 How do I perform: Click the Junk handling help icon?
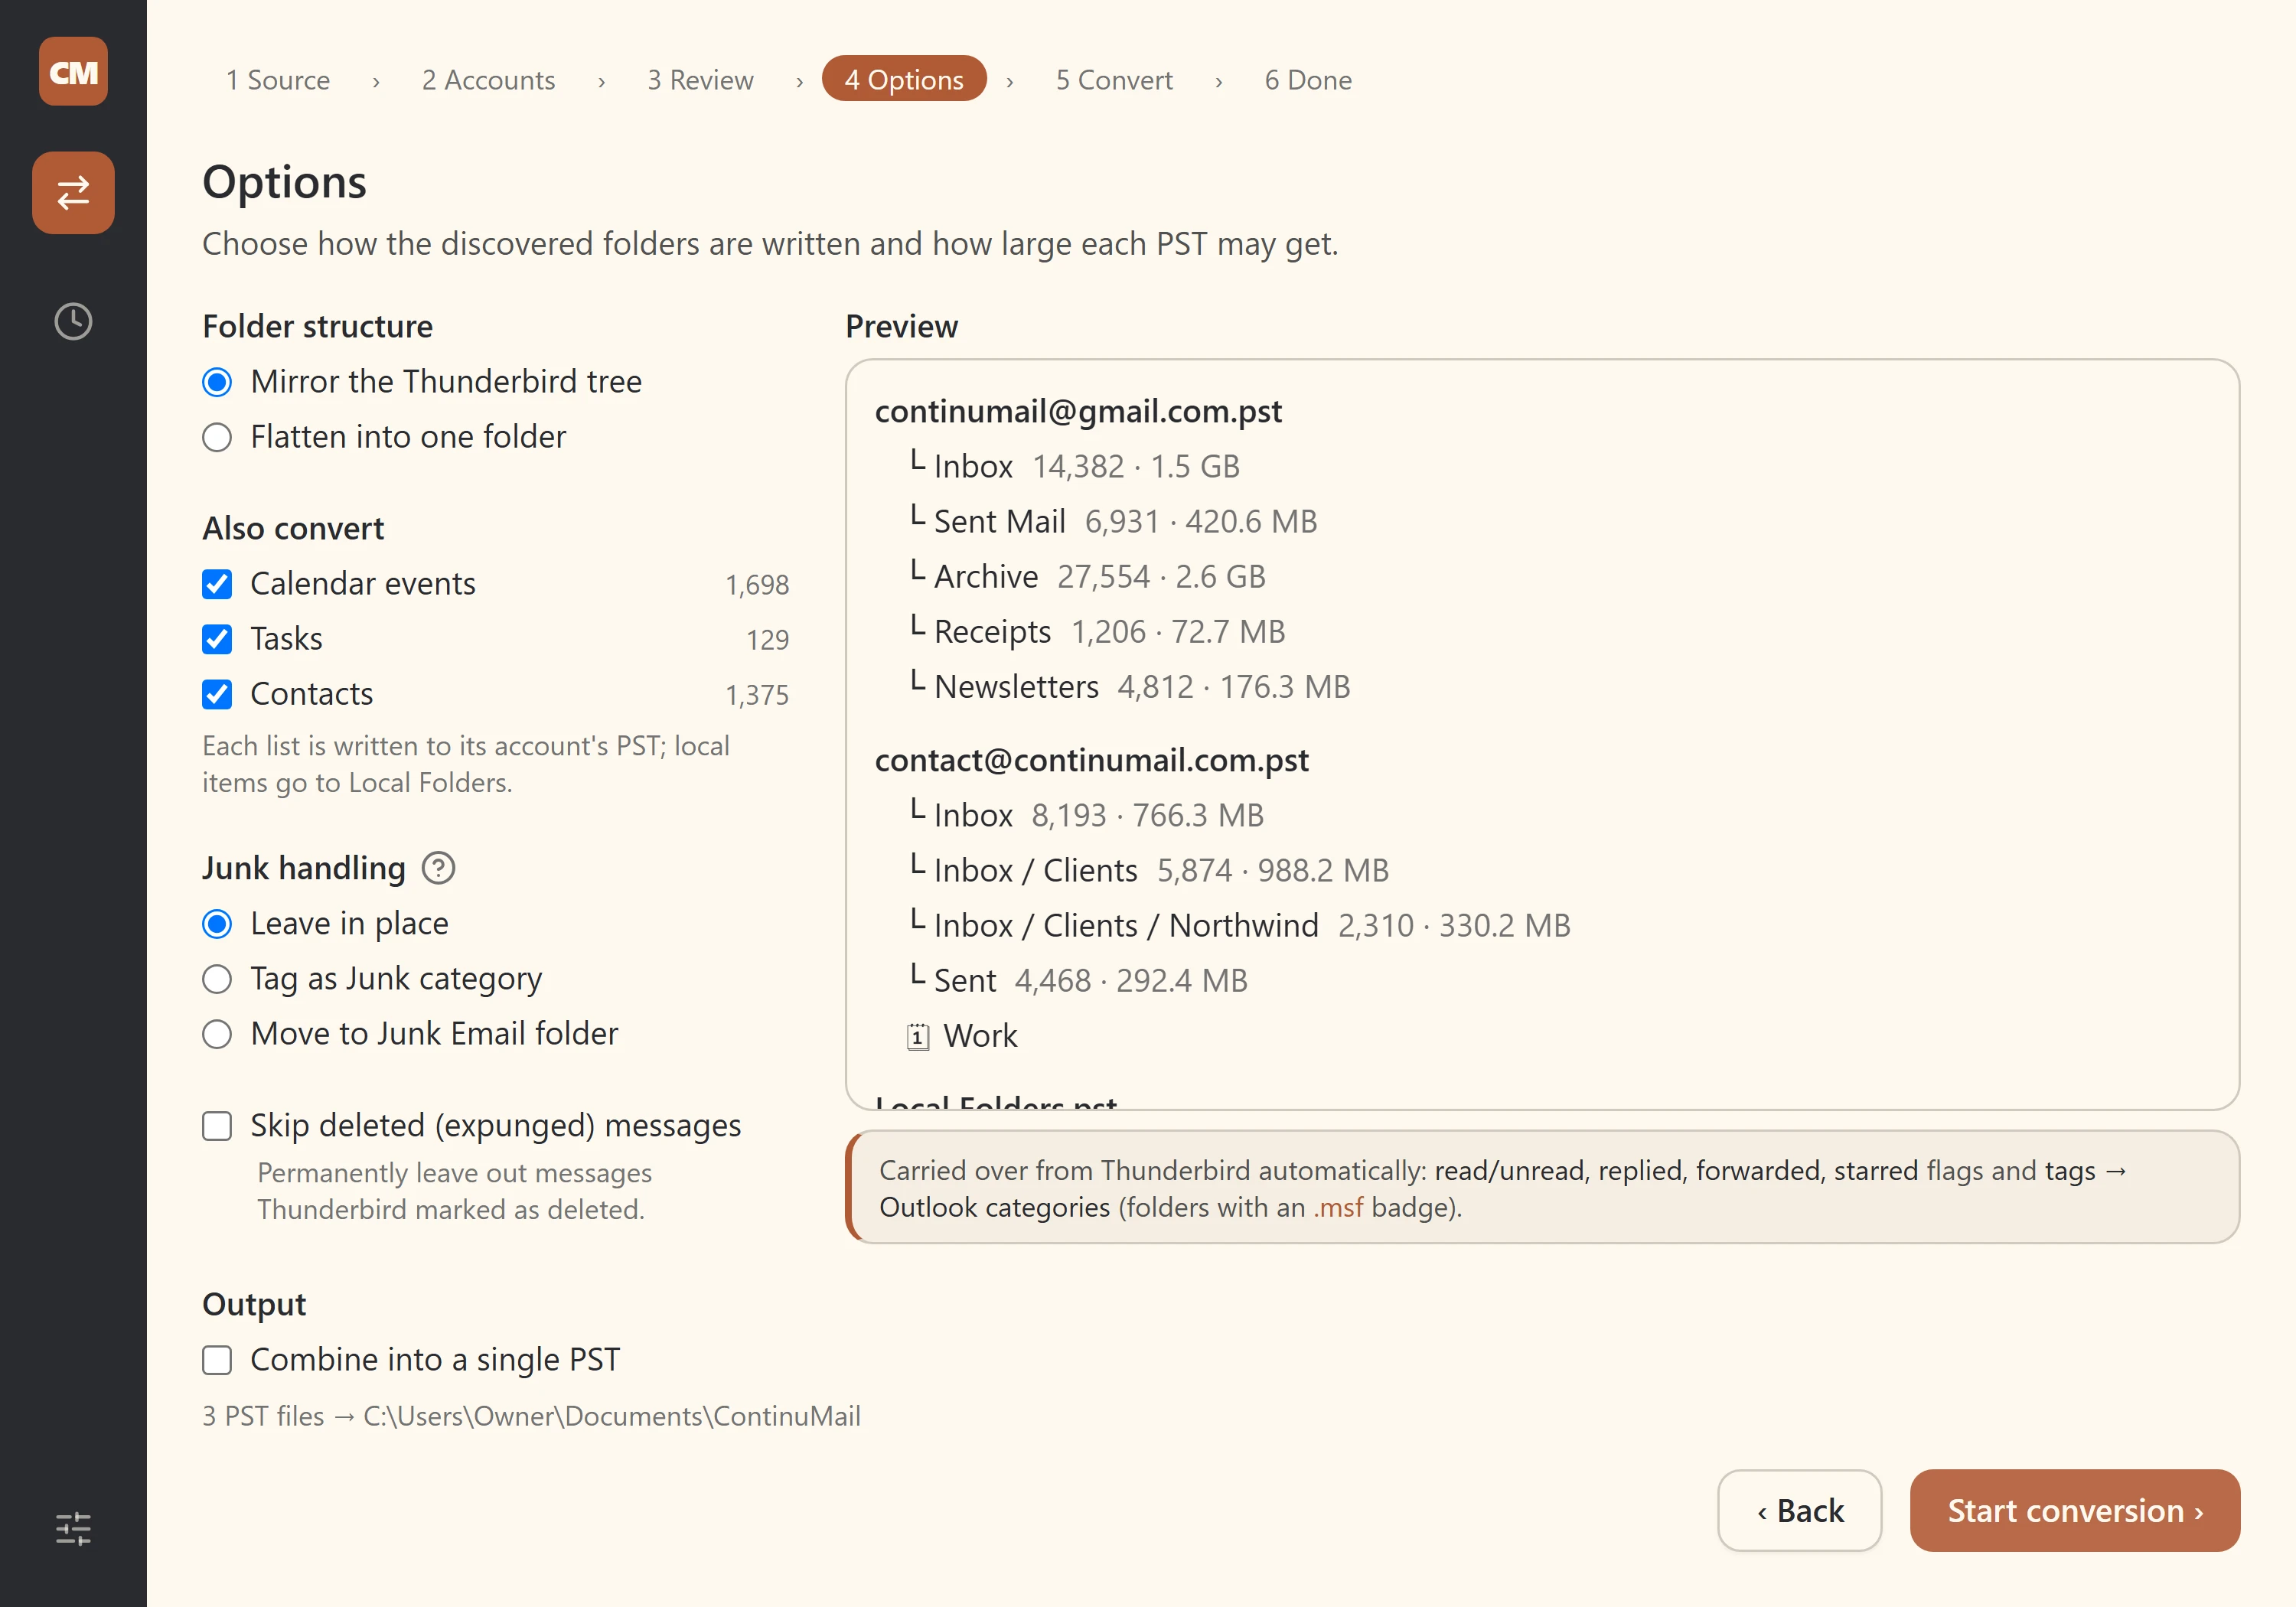coord(438,868)
